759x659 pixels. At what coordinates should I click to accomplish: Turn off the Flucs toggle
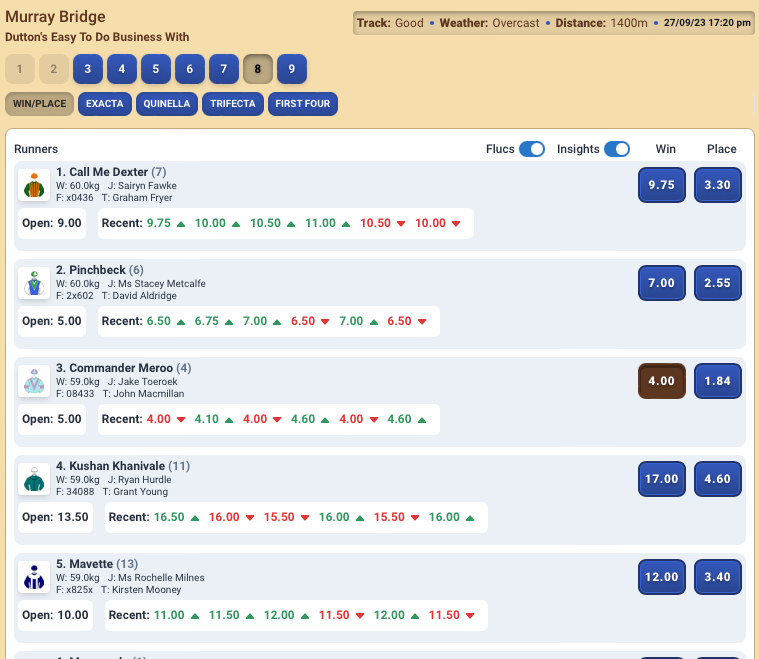tap(532, 149)
